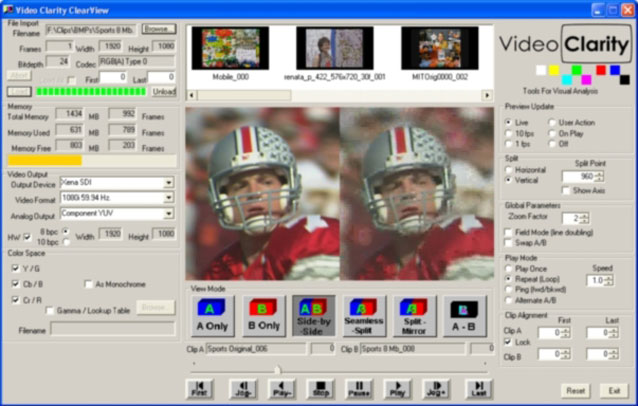The height and width of the screenshot is (406, 638).
Task: Choose Seamless-Split view mode
Action: [x=364, y=316]
